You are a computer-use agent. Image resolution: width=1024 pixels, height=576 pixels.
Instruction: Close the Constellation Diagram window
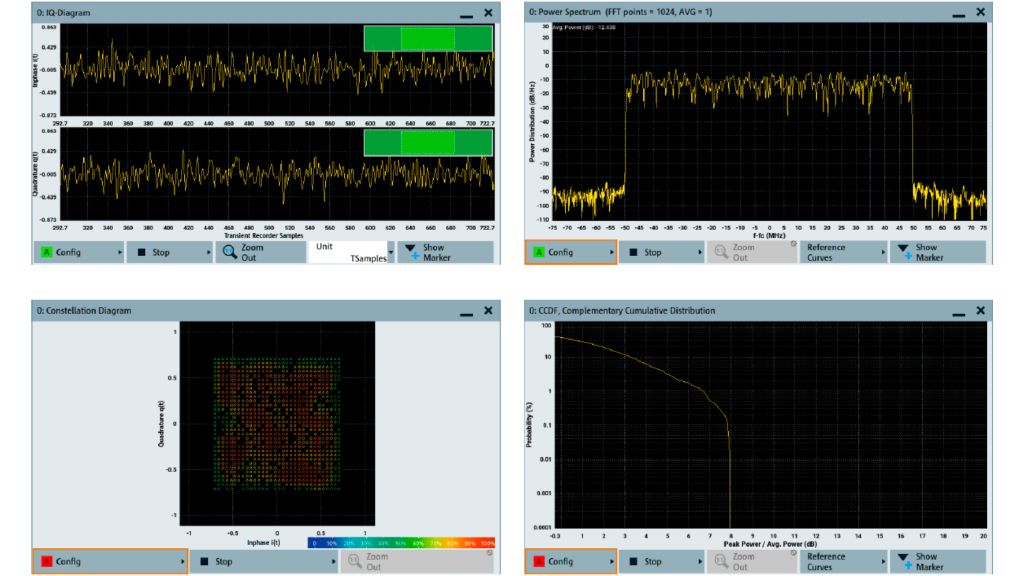[487, 311]
